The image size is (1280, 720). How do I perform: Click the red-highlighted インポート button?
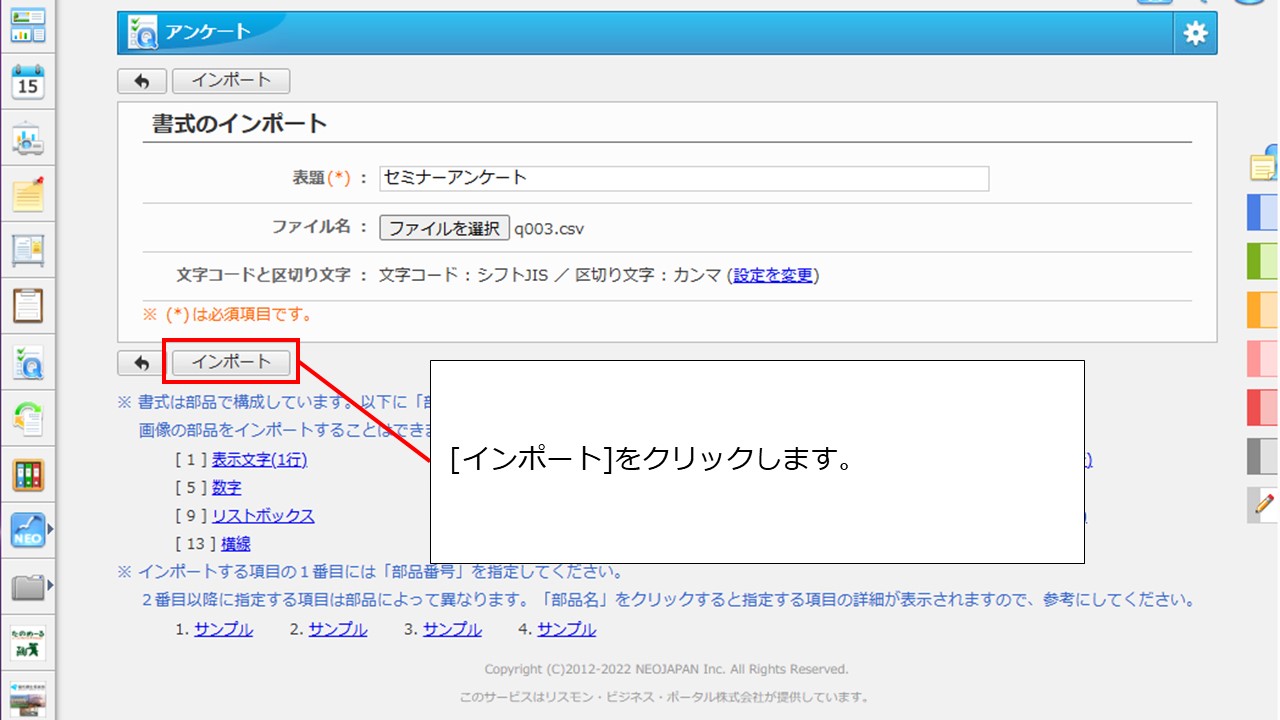(x=231, y=362)
